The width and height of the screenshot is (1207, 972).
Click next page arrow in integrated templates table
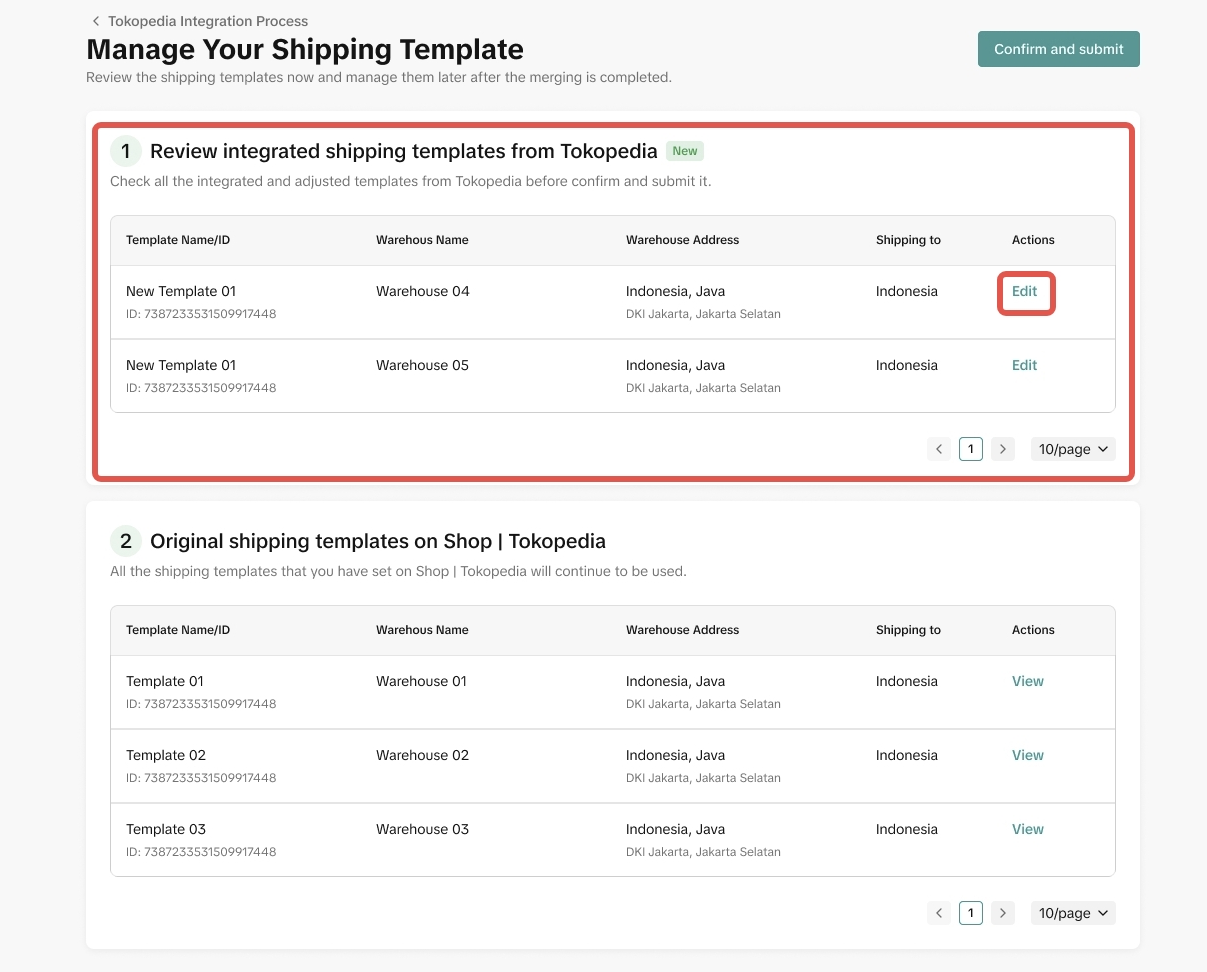coord(1003,449)
